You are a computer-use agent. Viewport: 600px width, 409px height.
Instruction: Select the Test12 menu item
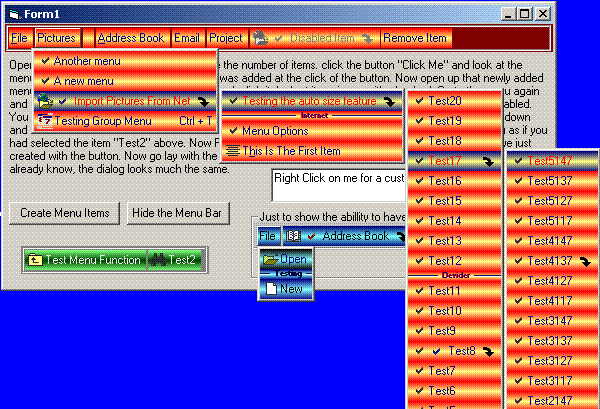[x=455, y=261]
